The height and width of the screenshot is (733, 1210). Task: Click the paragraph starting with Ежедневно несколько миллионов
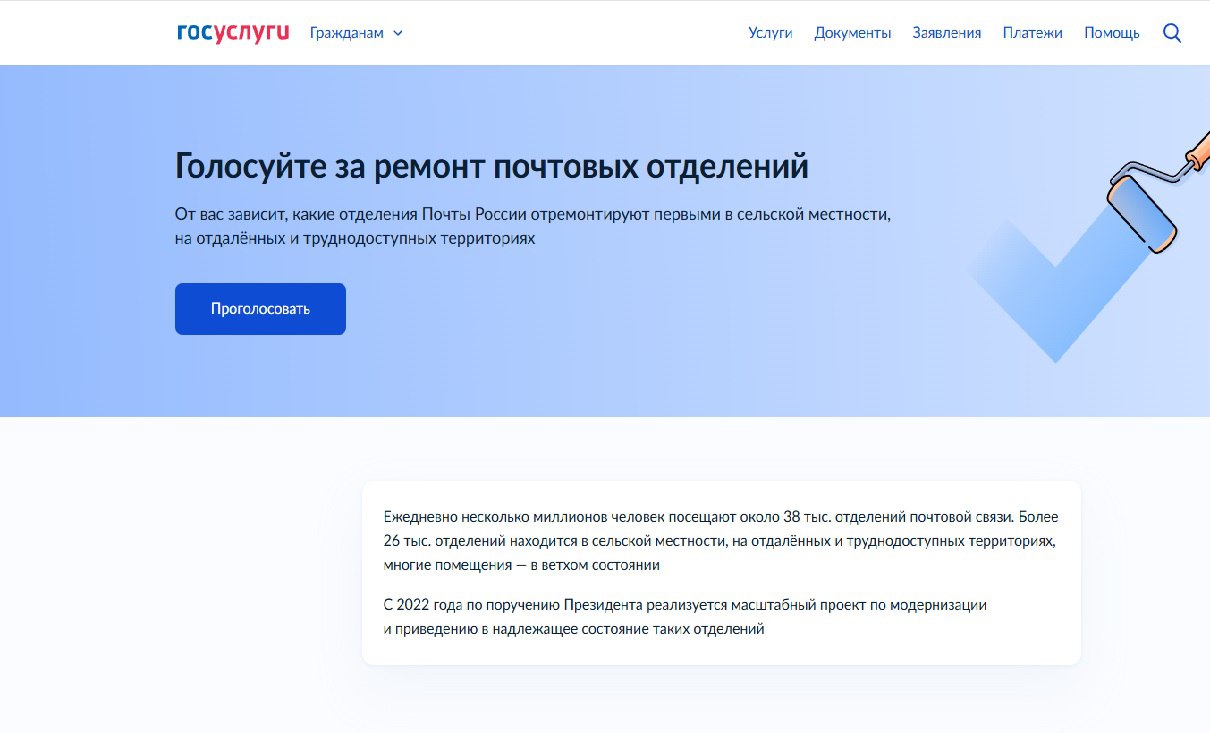pos(720,541)
